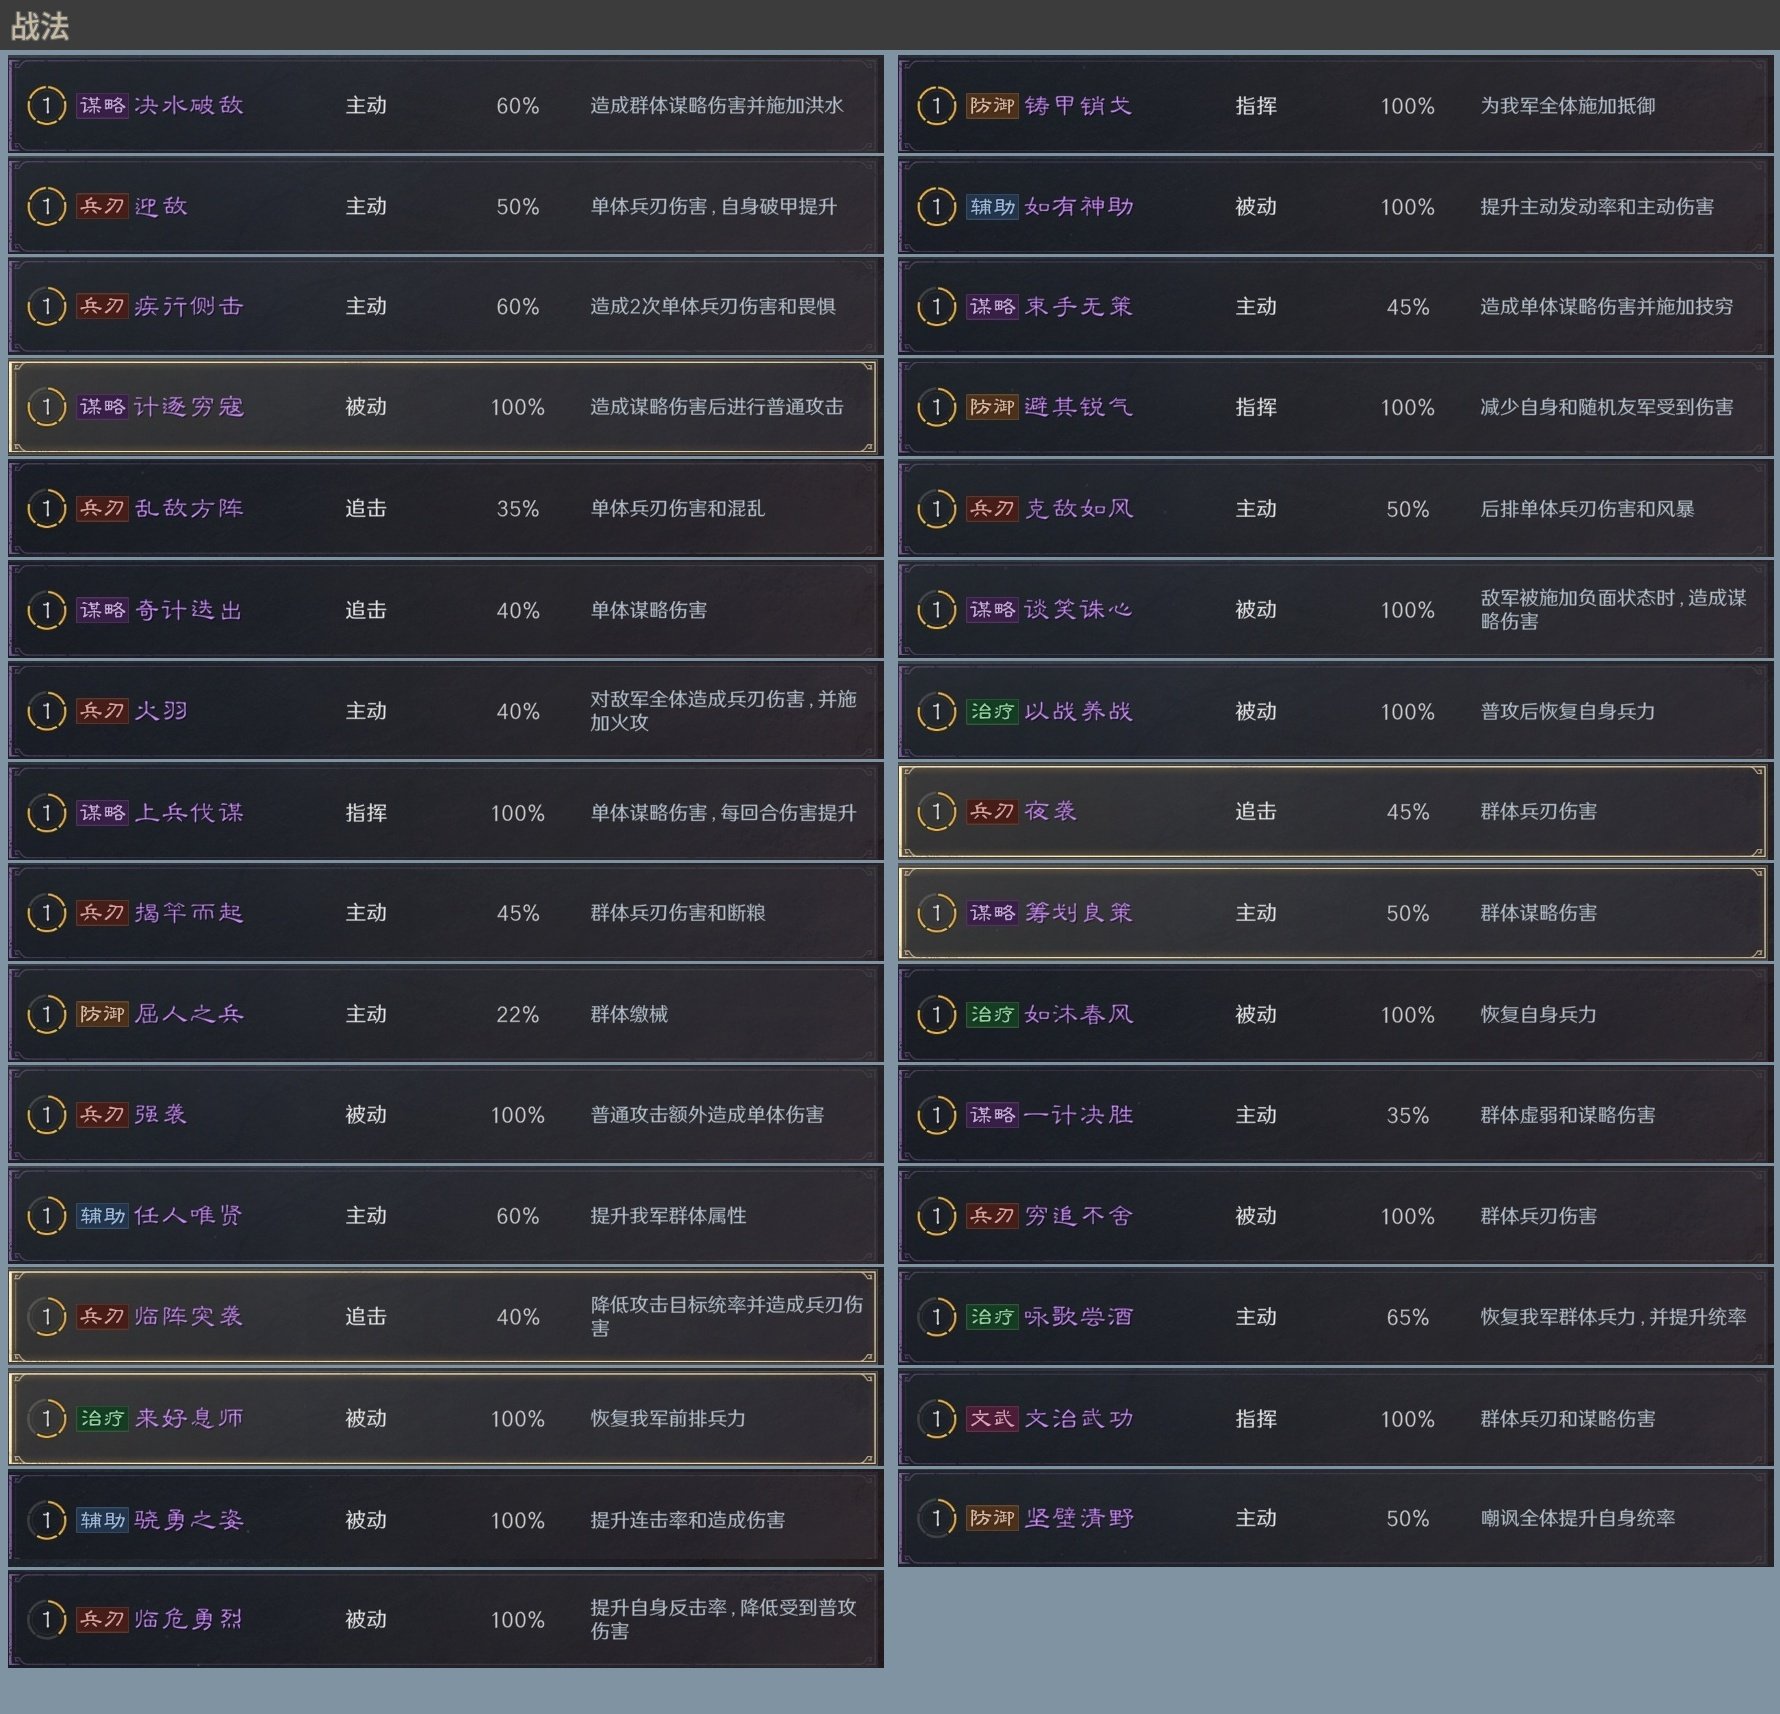This screenshot has height=1714, width=1780.
Task: Click the 战法 panel header title
Action: tap(40, 26)
